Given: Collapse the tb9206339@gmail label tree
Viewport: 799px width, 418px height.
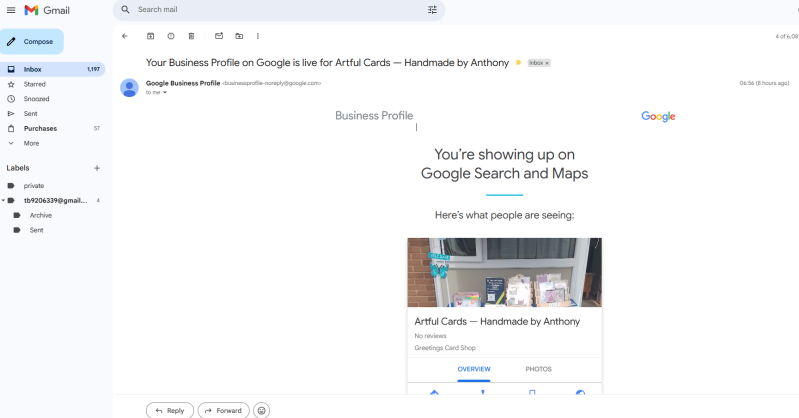Looking at the screenshot, I should (x=4, y=200).
